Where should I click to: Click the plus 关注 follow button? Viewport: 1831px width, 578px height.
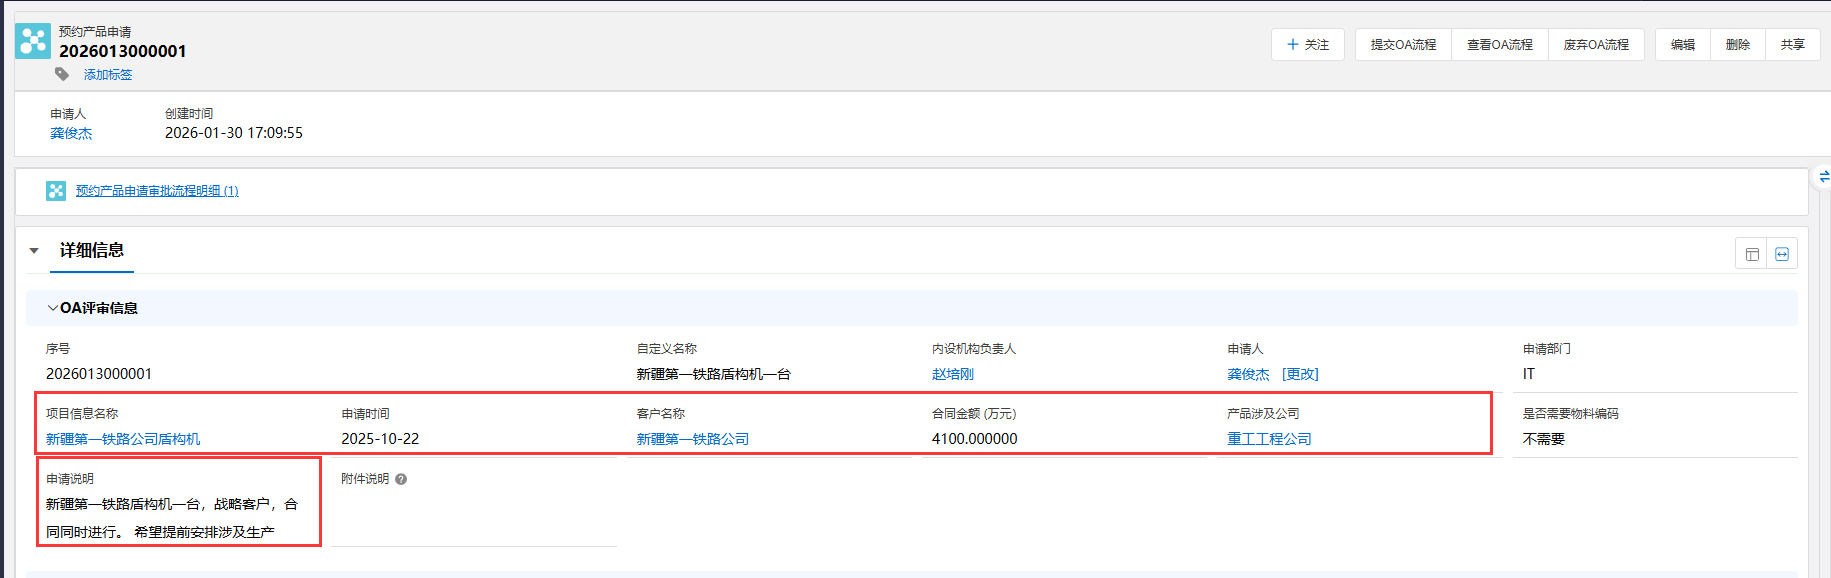click(x=1308, y=45)
